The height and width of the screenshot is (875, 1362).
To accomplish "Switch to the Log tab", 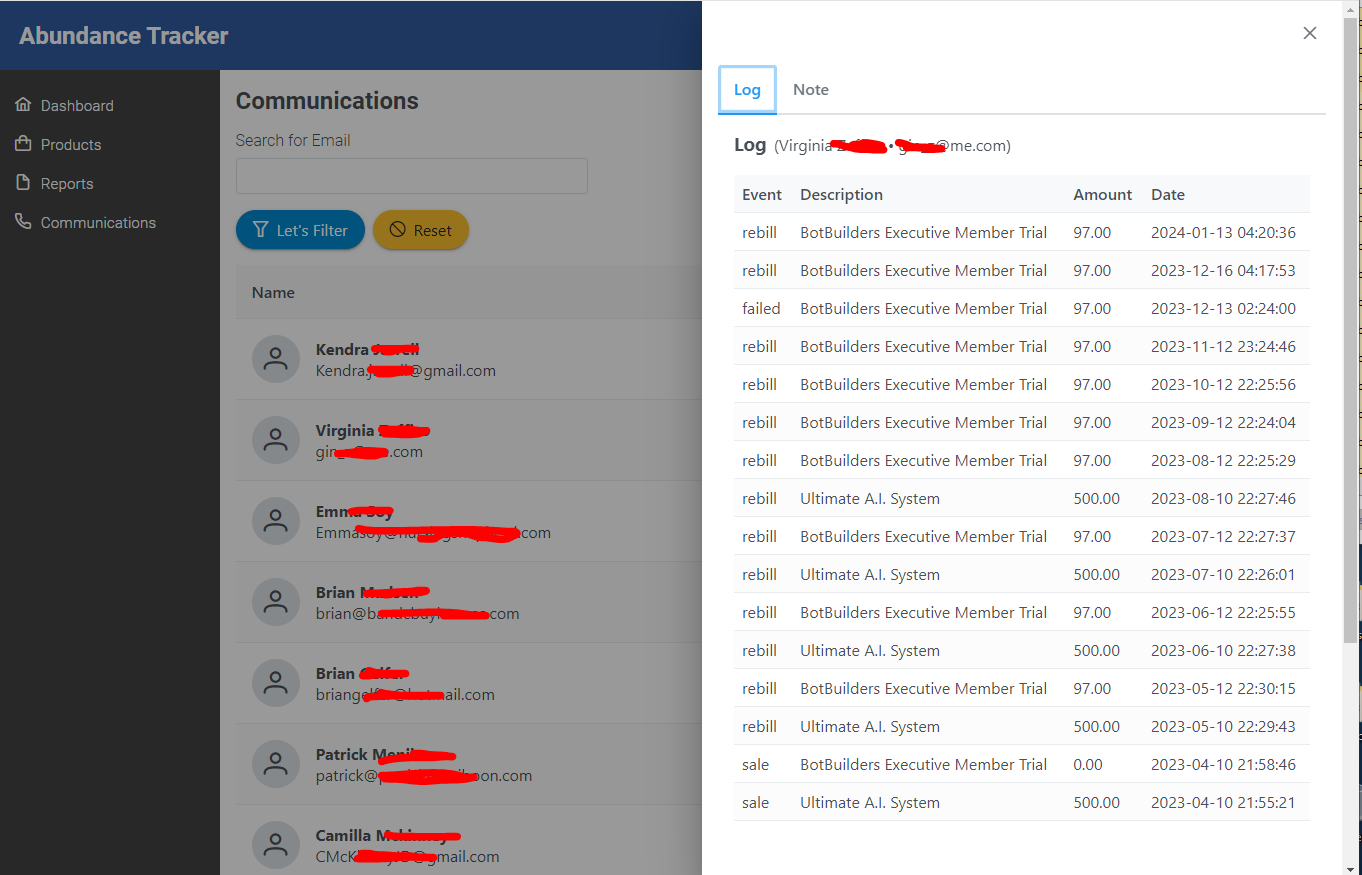I will [x=747, y=90].
